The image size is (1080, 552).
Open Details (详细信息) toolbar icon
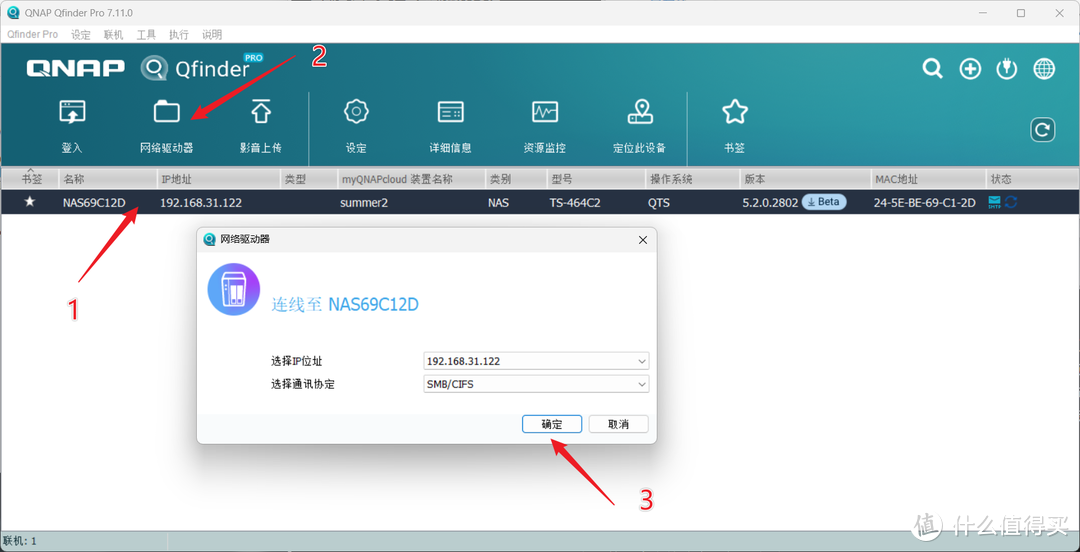450,112
